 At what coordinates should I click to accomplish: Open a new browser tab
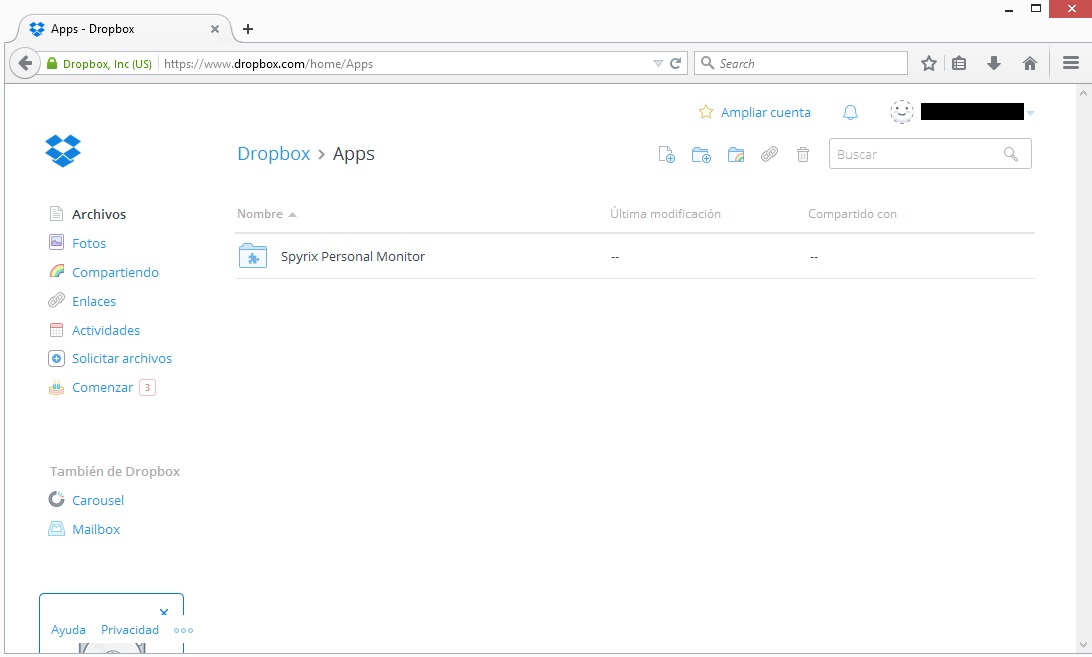[x=247, y=29]
